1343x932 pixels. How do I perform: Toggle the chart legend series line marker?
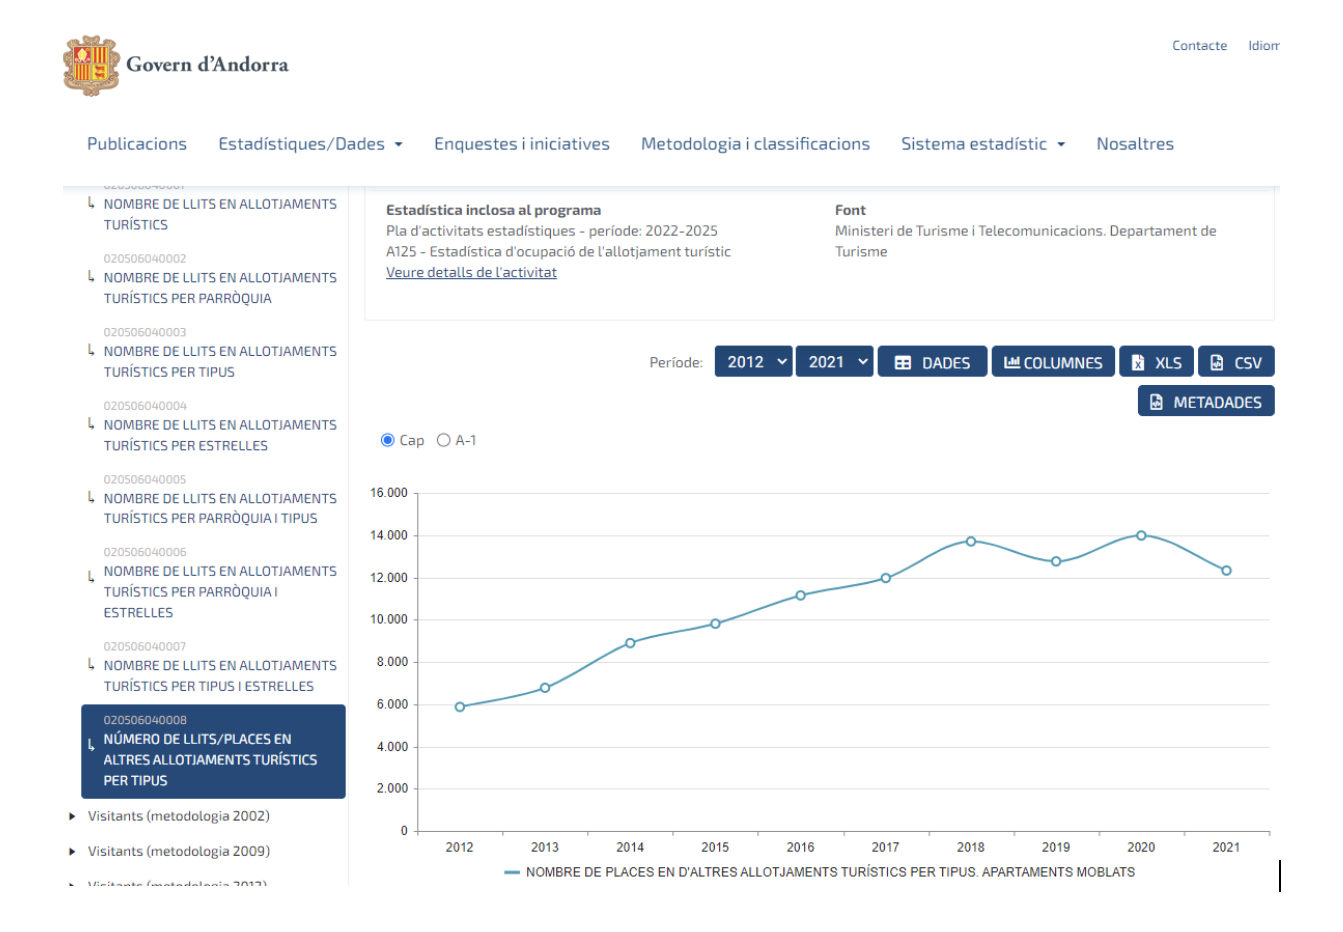tap(512, 872)
